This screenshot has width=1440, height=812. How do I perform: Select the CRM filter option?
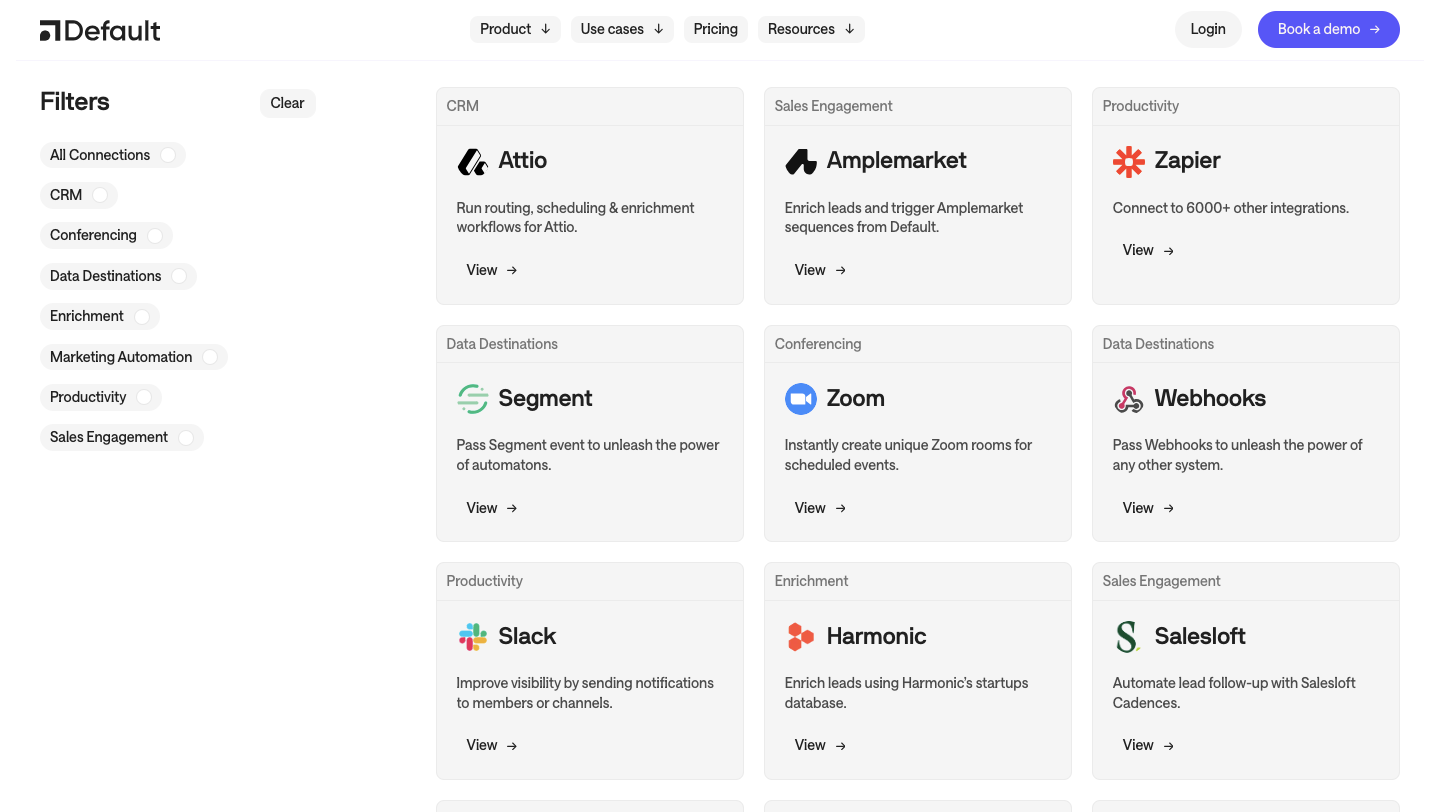(79, 195)
